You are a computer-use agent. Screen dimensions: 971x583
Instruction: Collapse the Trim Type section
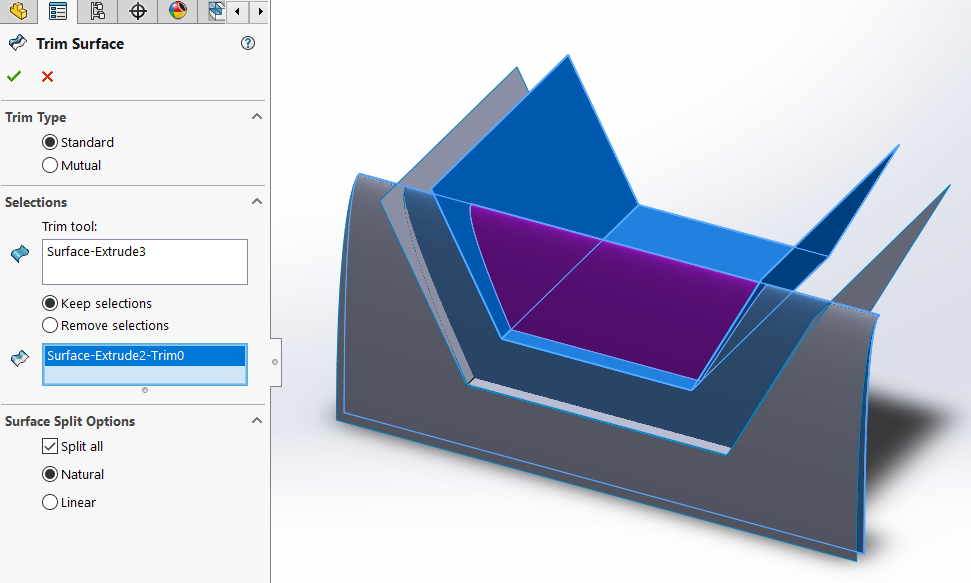(x=257, y=116)
